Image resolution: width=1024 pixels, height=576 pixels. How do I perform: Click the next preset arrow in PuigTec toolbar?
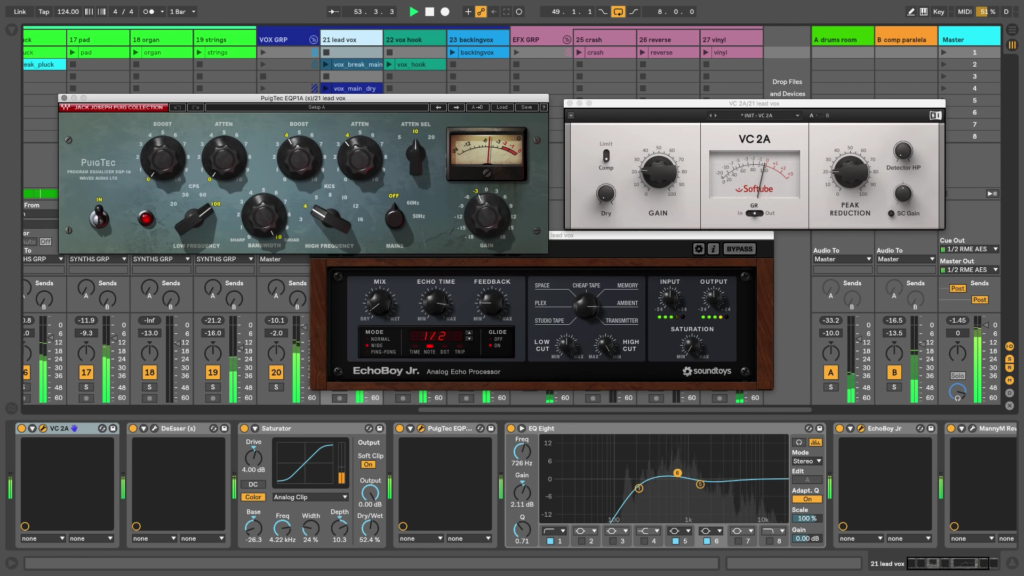pos(456,107)
